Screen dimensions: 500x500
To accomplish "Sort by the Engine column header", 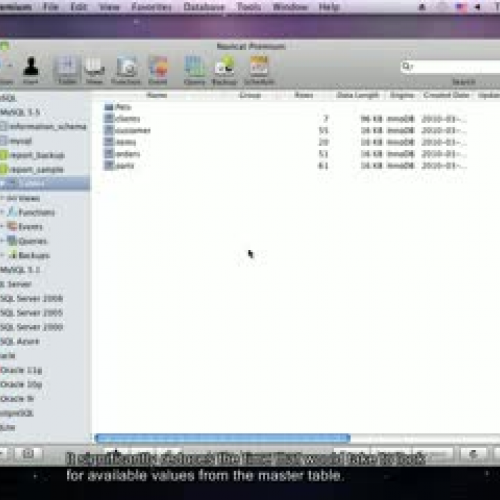I will point(402,95).
